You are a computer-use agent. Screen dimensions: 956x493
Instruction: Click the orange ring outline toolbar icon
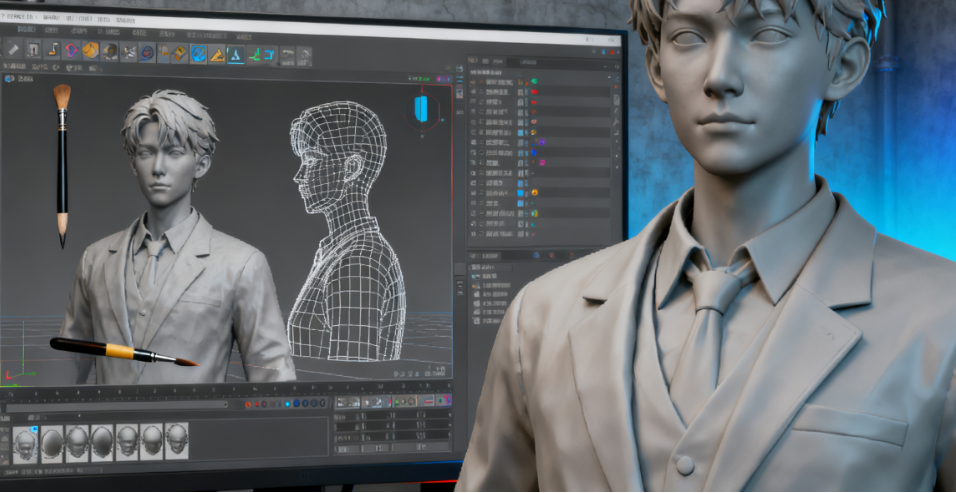[x=164, y=51]
